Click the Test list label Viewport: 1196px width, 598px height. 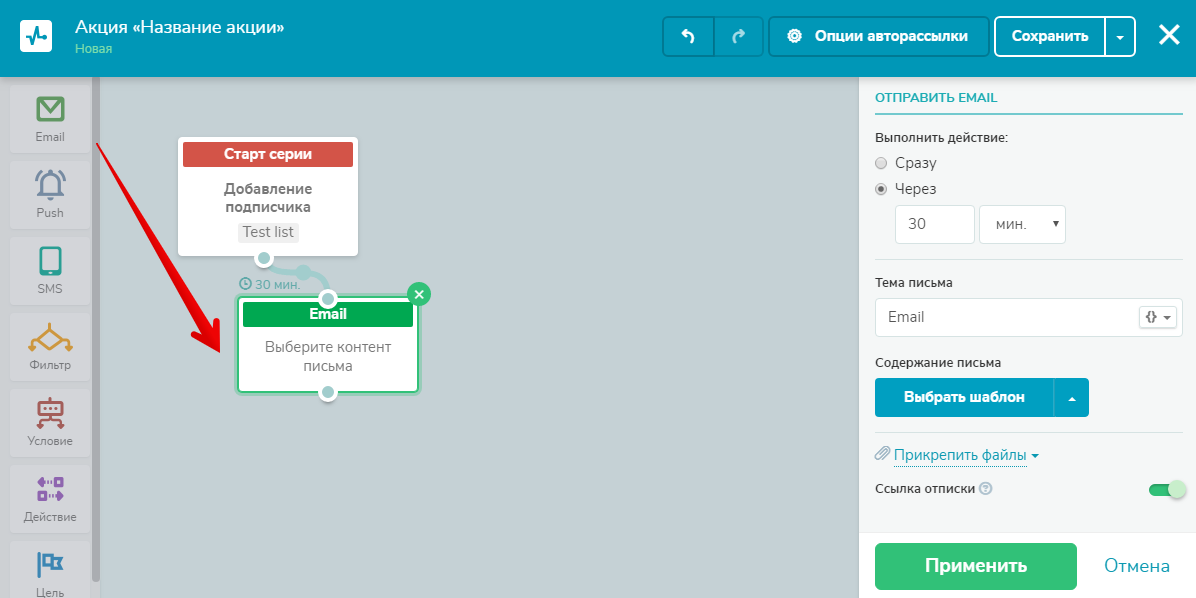268,232
